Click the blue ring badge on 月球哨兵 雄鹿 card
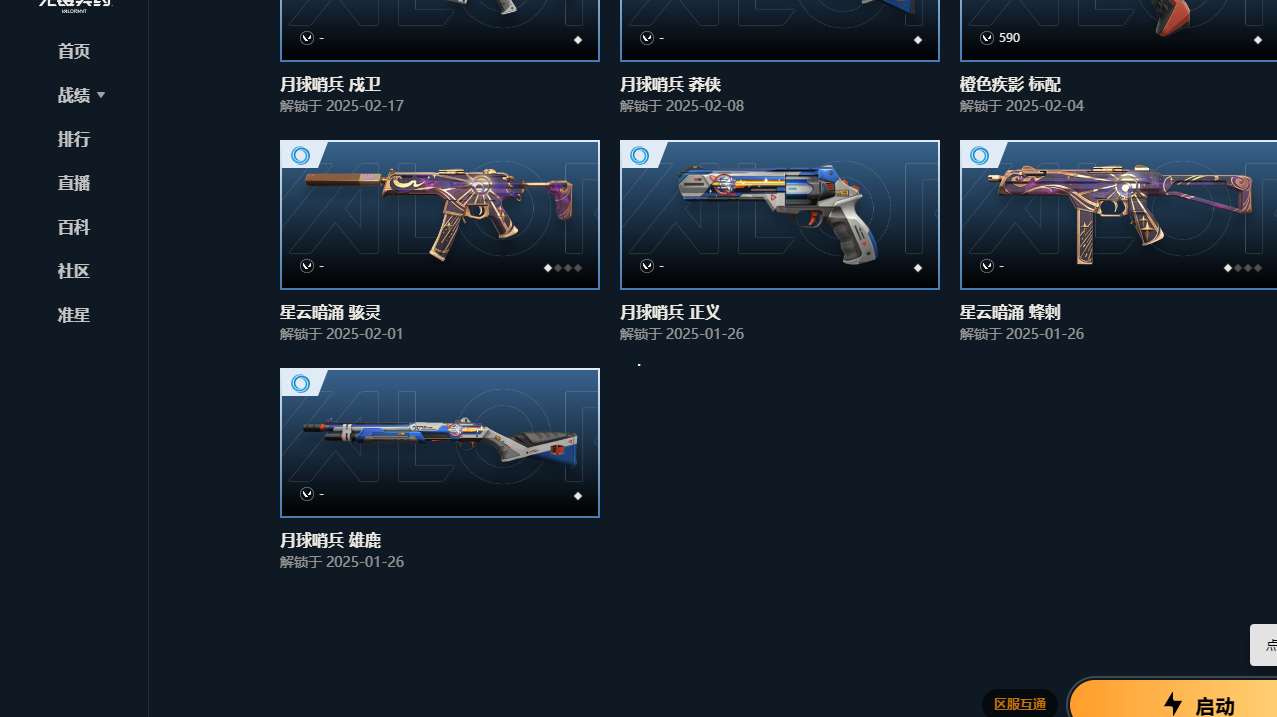Viewport: 1277px width, 717px height. [300, 383]
